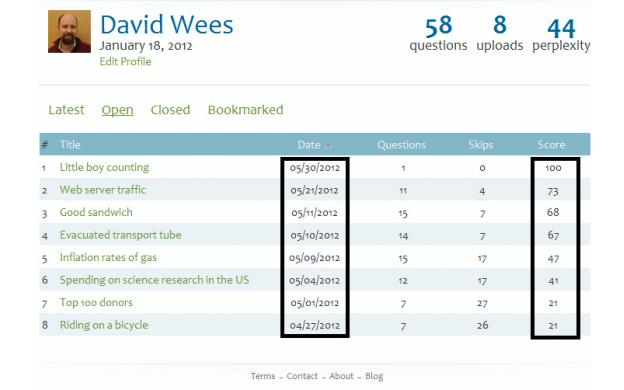The width and height of the screenshot is (624, 390).
Task: Sort table by Title column header
Action: coord(70,144)
